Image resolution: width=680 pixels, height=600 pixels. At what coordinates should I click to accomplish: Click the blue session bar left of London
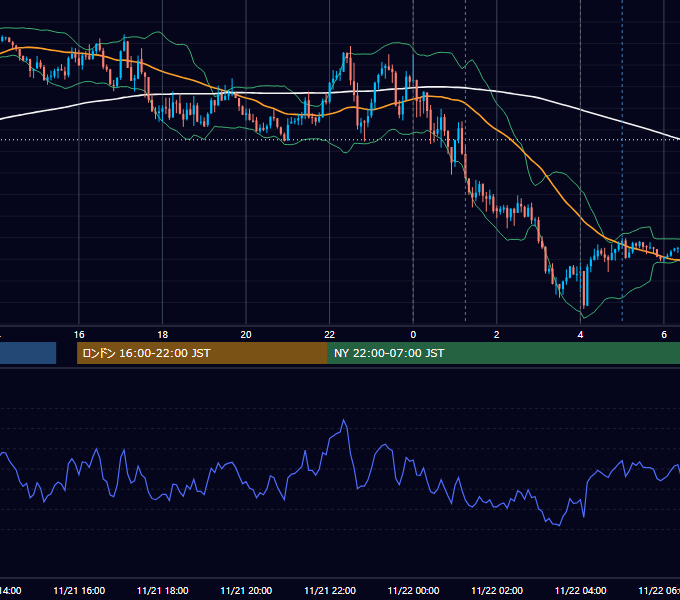click(x=28, y=353)
